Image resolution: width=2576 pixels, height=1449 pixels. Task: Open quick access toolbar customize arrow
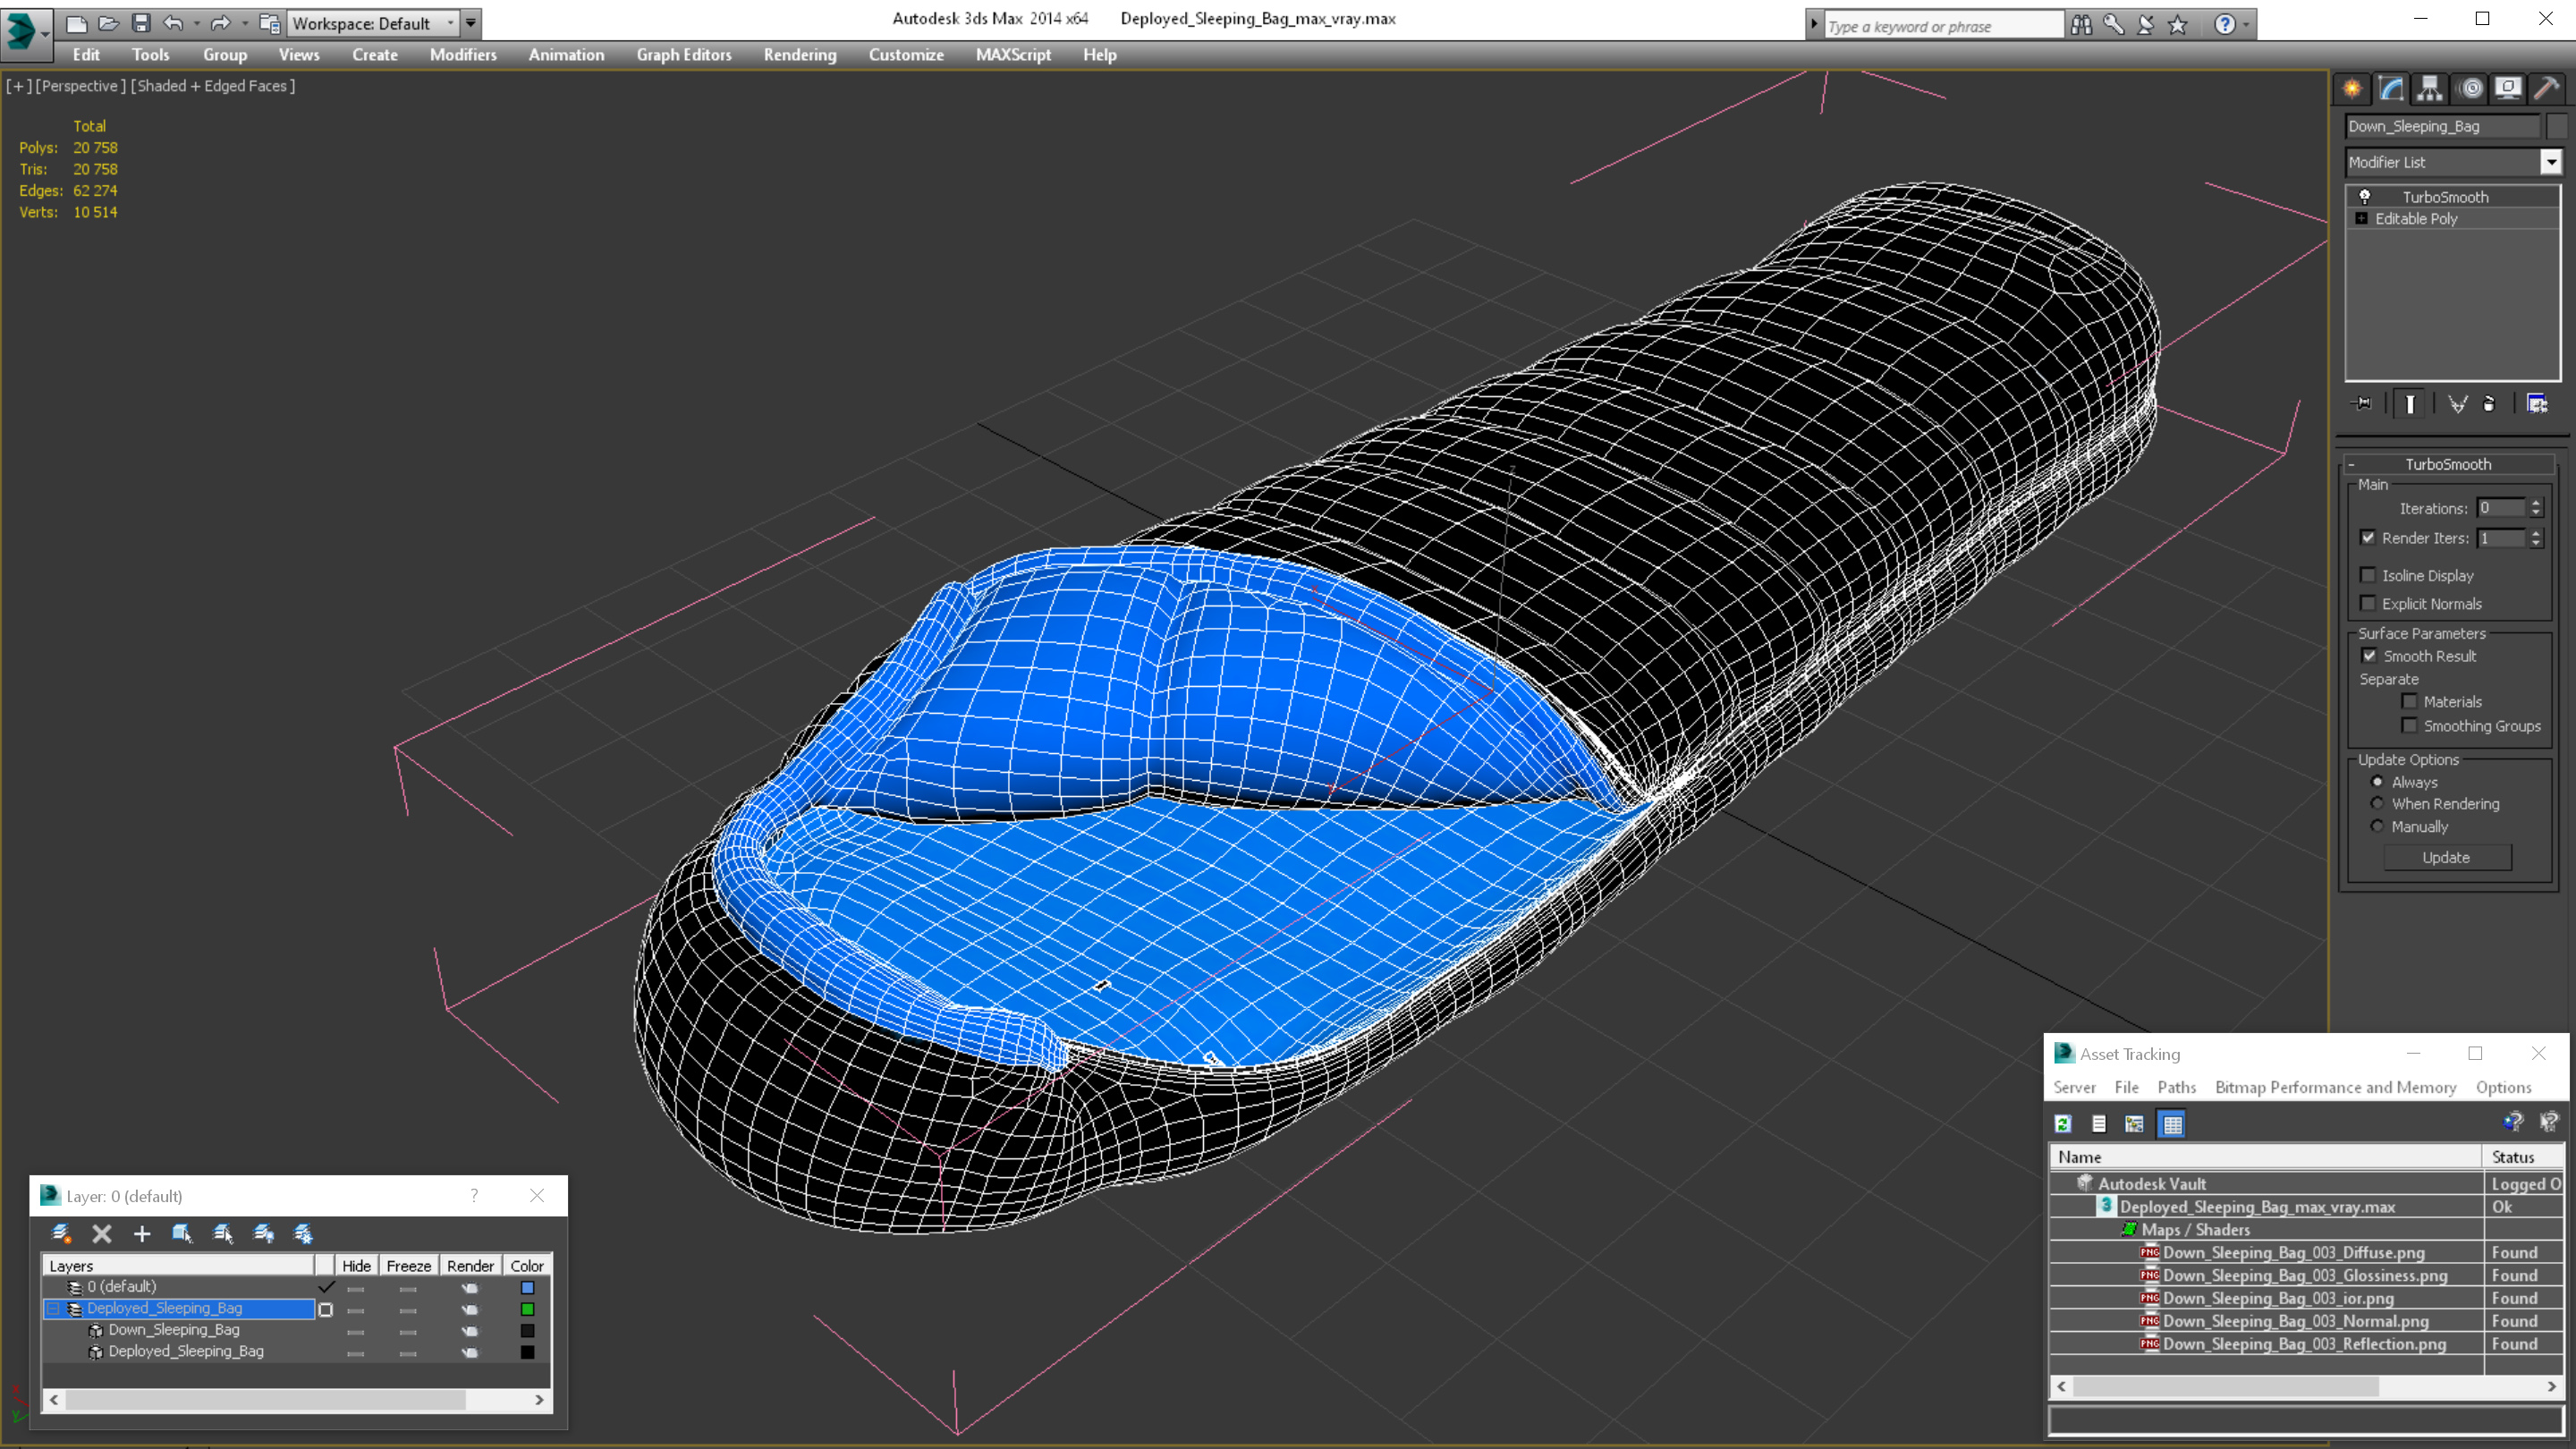471,23
